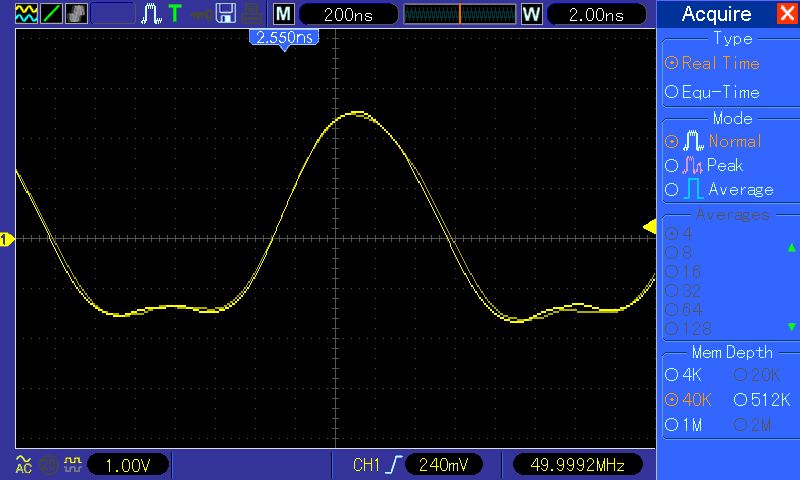This screenshot has height=480, width=800.
Task: Click the AC coupling icon
Action: [24, 464]
